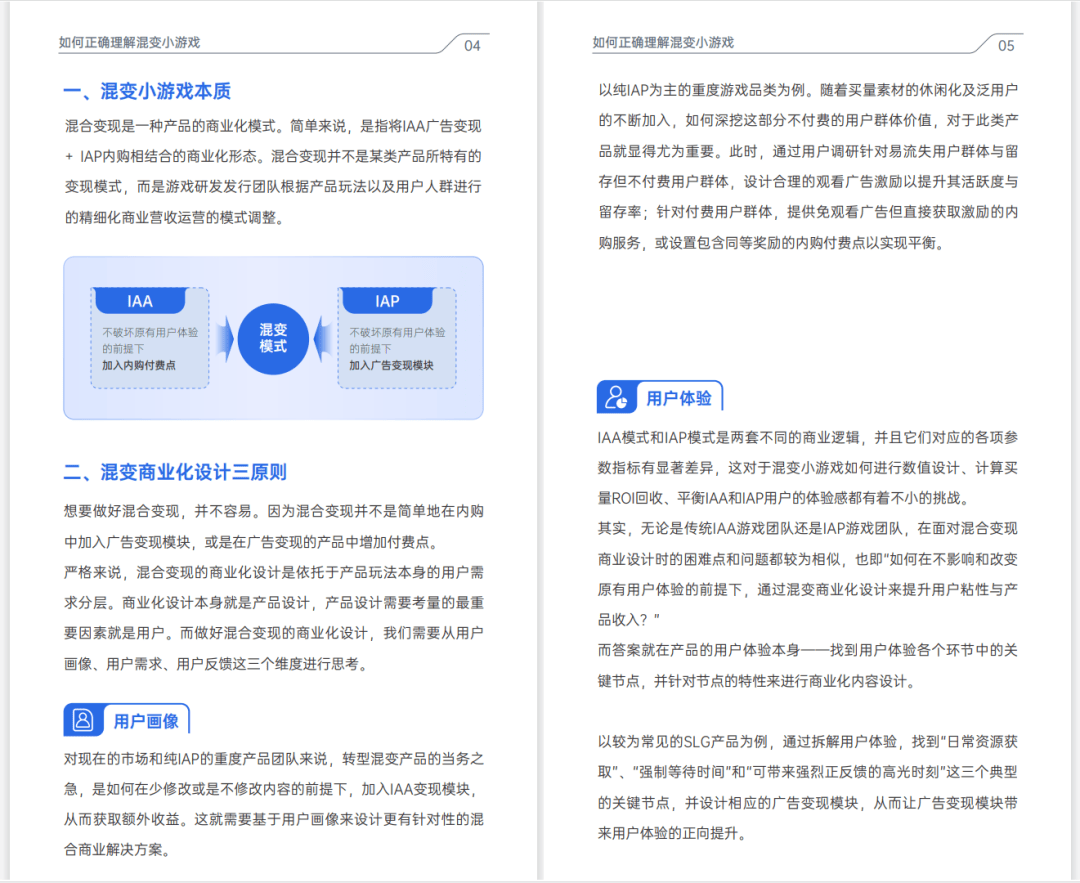Click the gray description text inside IAA box
Screen dimensions: 1080x883
pos(149,340)
